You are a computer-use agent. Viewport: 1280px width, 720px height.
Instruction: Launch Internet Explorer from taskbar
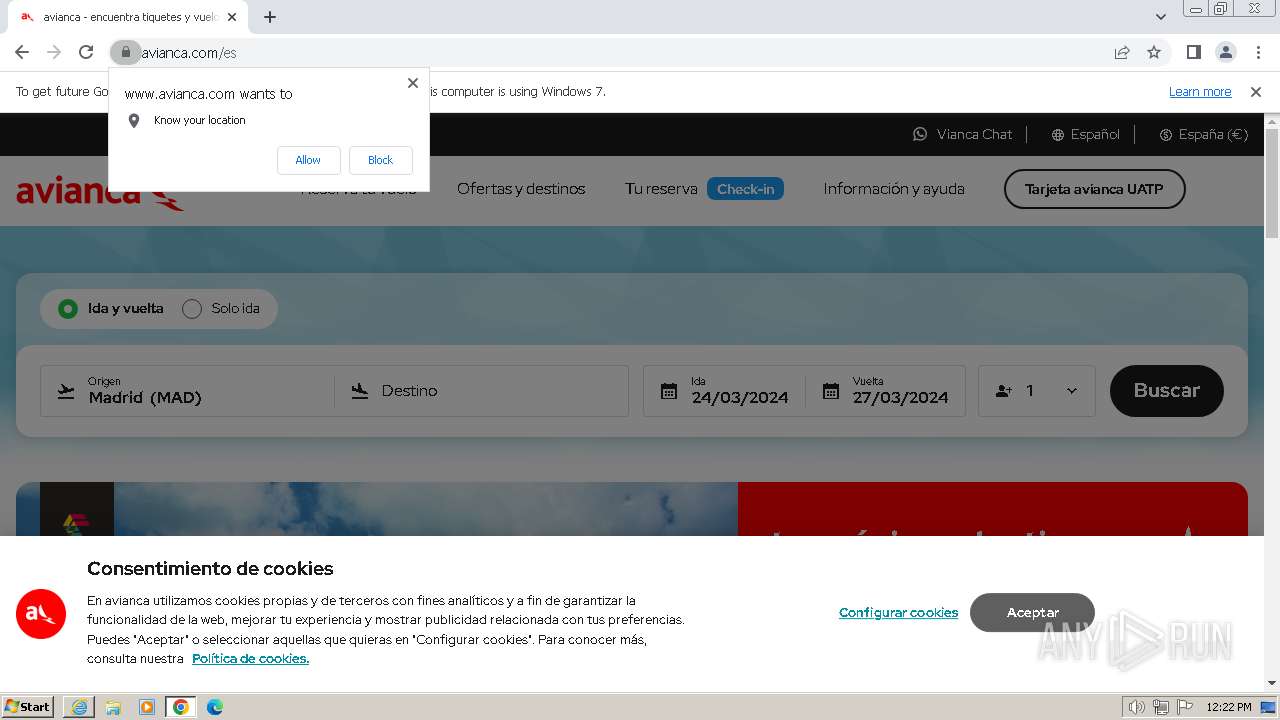tap(79, 707)
